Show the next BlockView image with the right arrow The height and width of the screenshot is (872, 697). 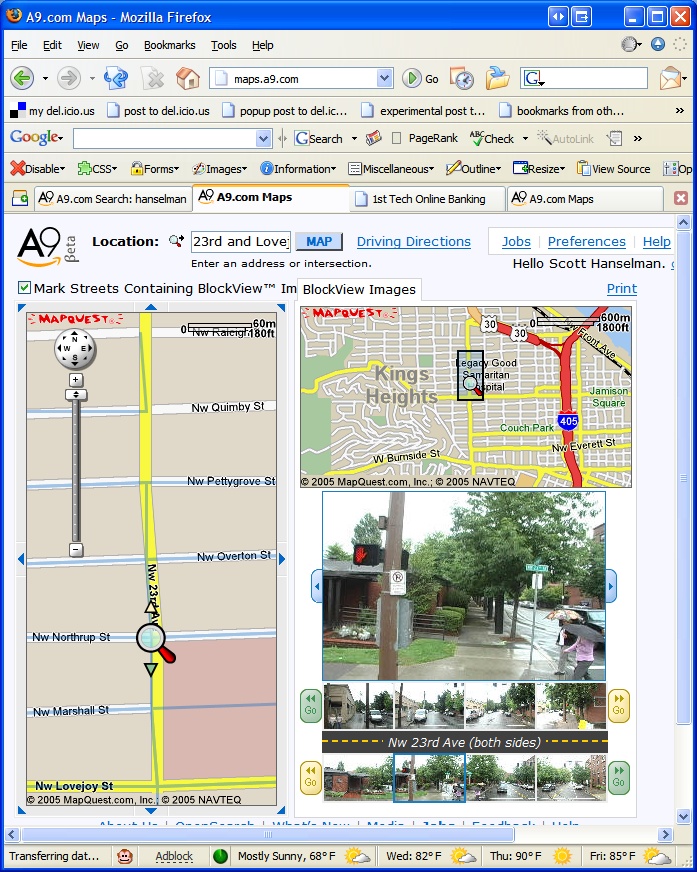tap(611, 586)
